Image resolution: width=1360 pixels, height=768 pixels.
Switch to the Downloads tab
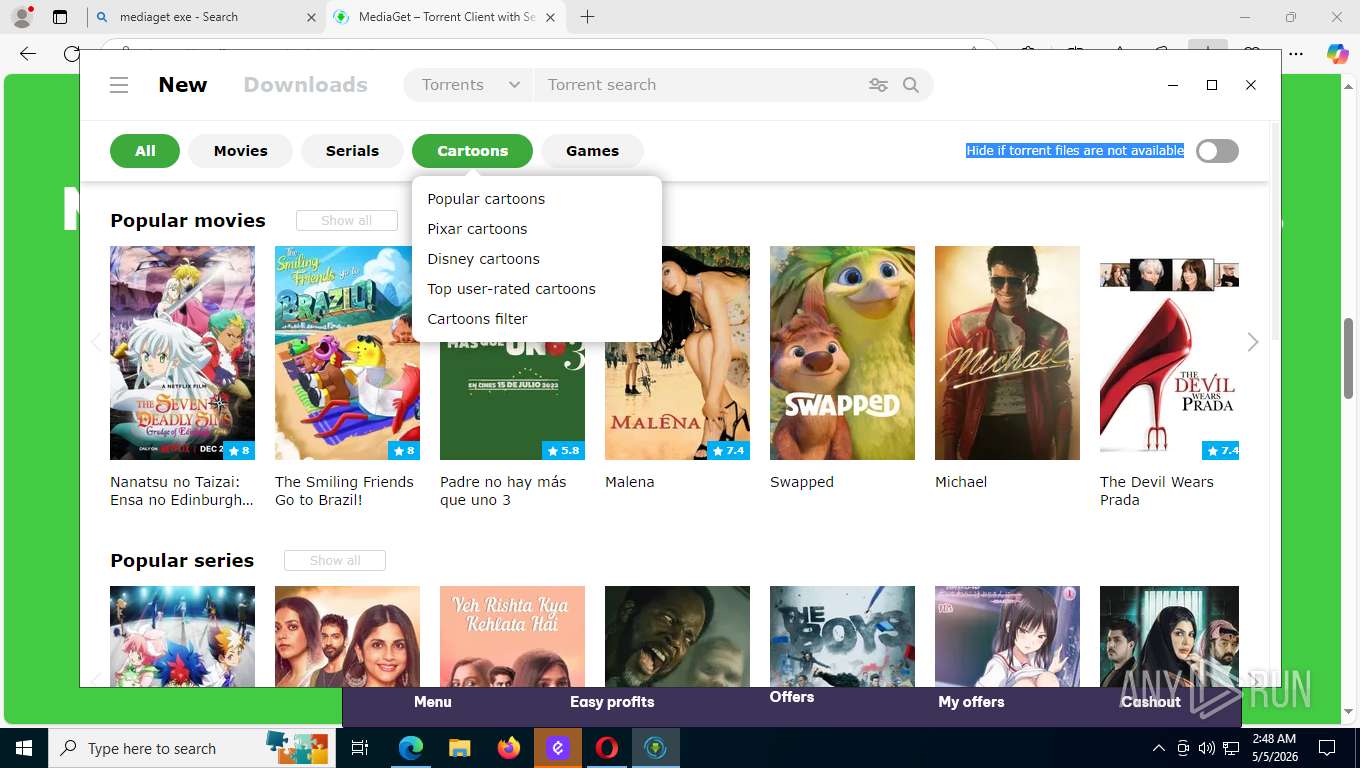(x=306, y=85)
